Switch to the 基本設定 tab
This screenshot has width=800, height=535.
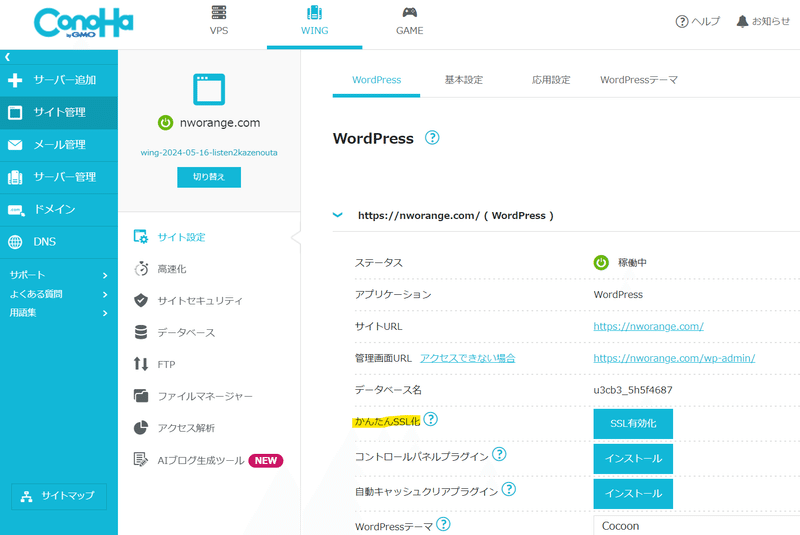[x=463, y=80]
